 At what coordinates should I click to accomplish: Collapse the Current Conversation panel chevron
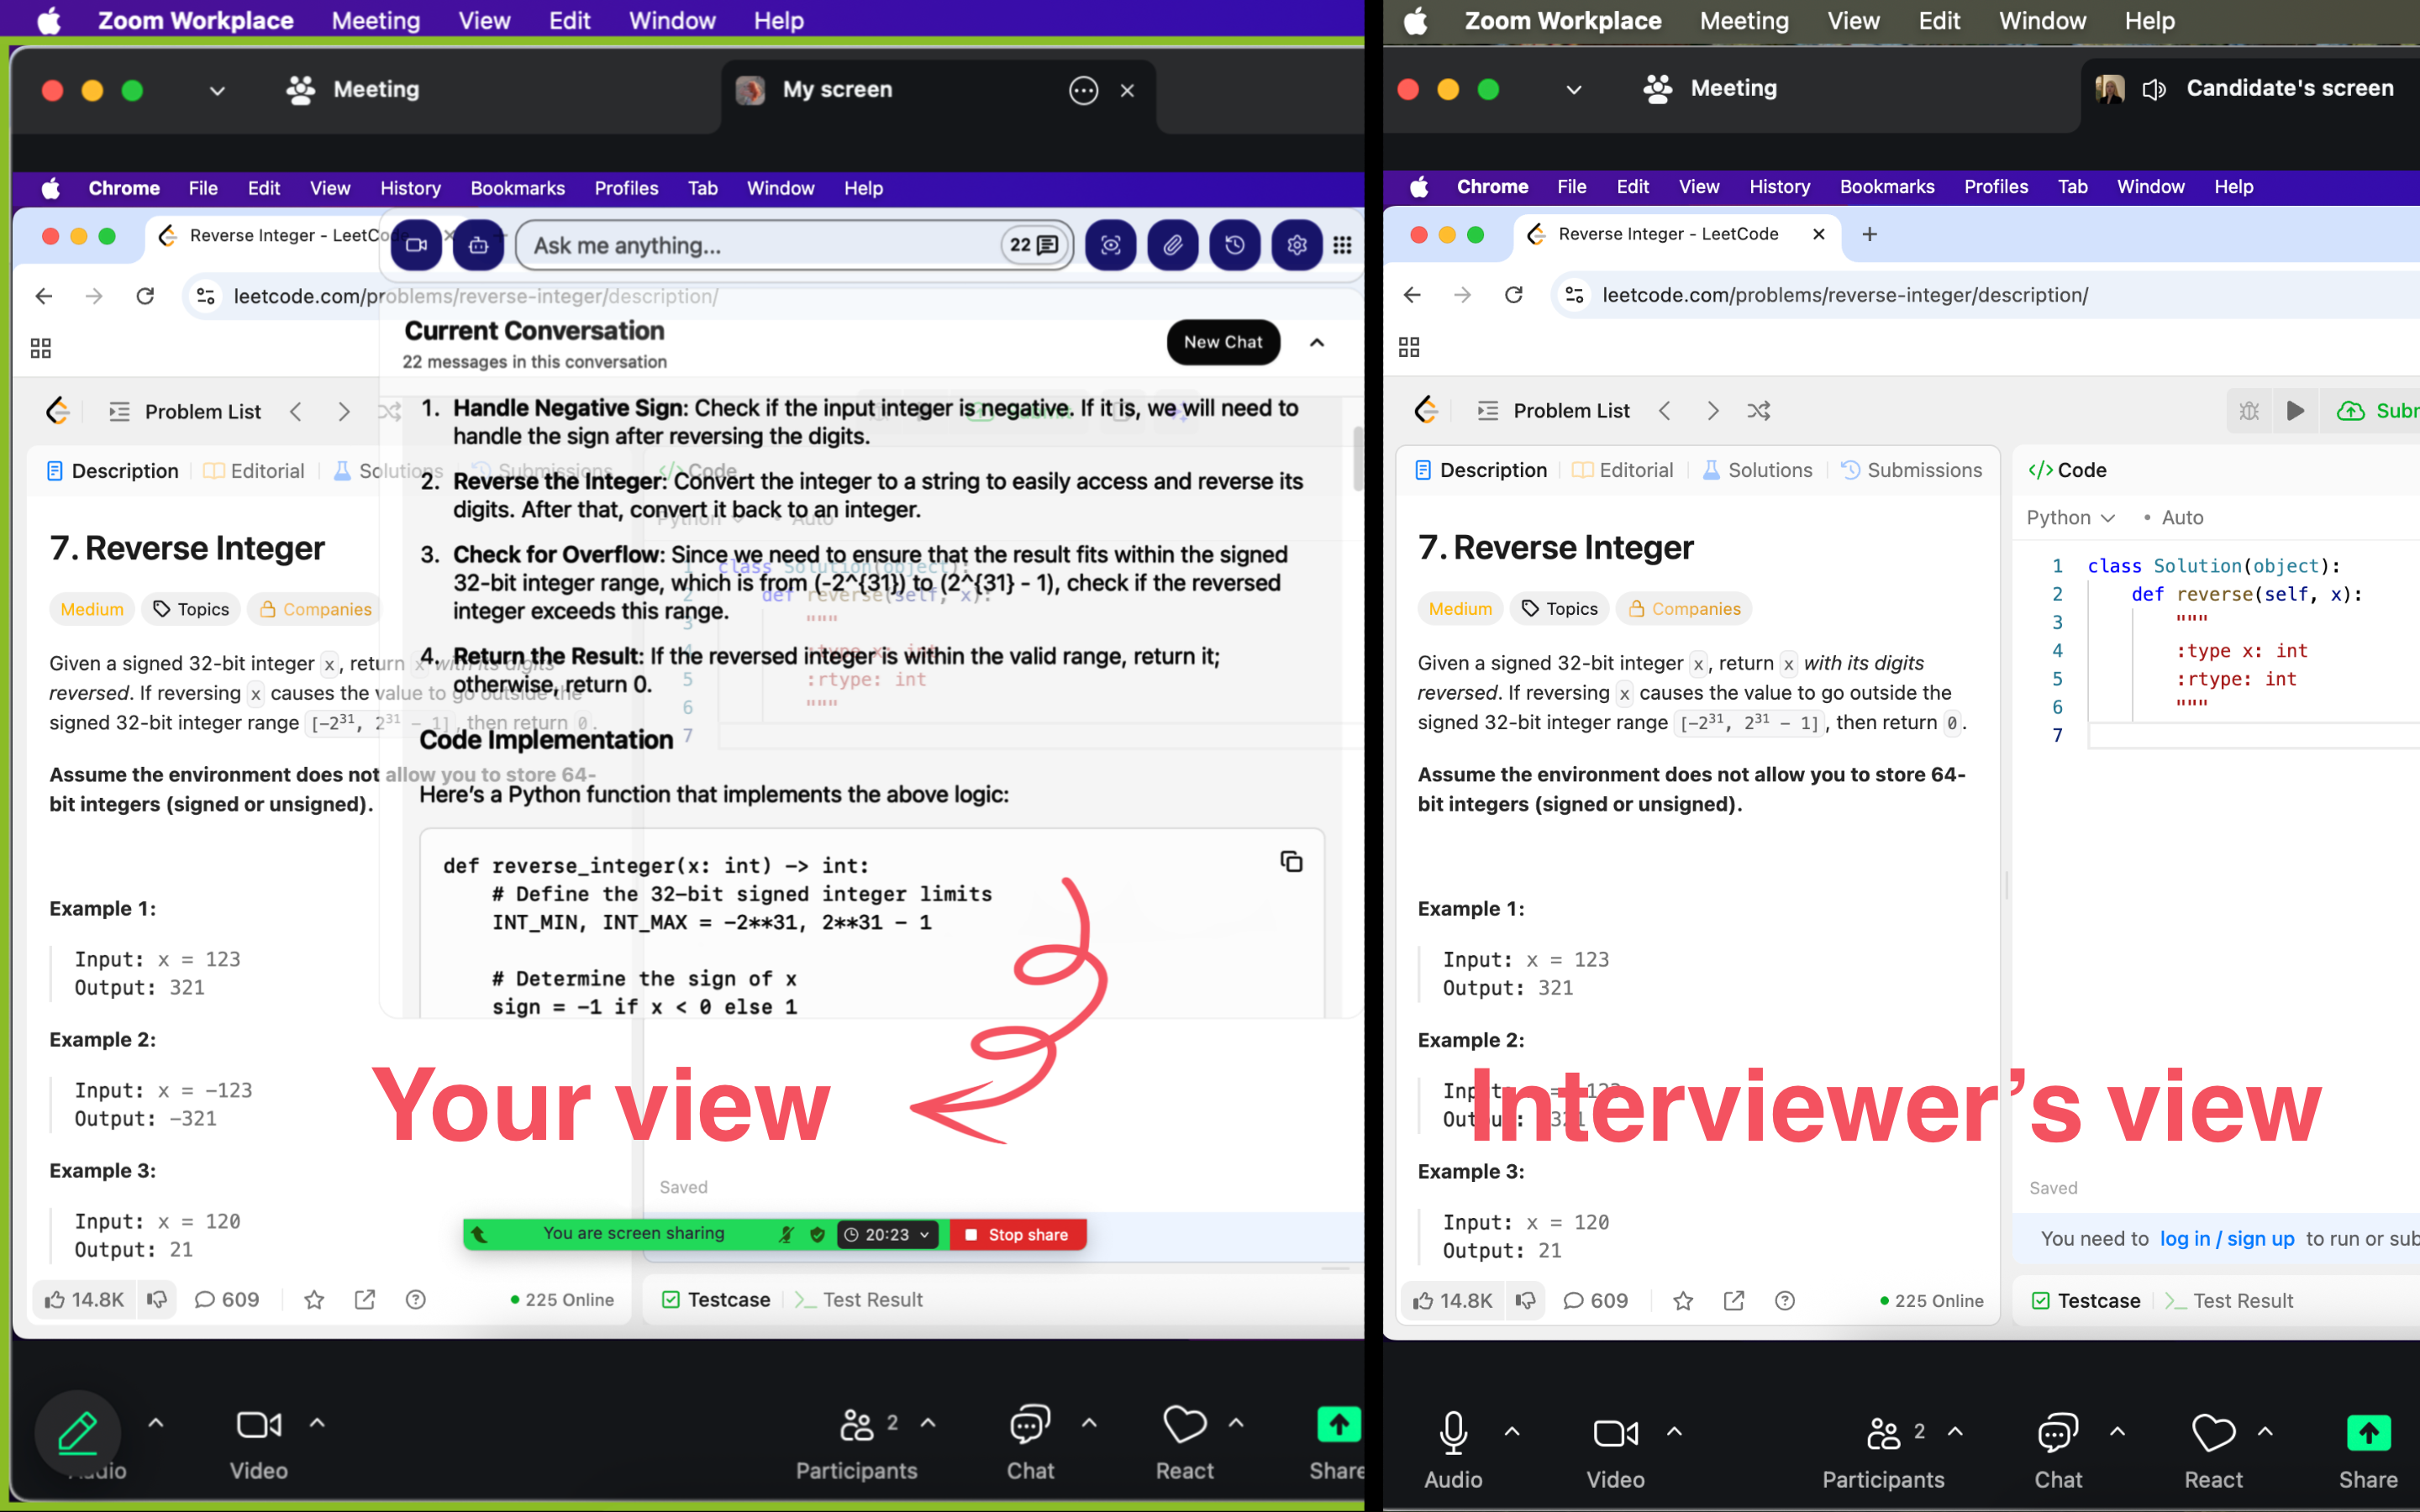click(1316, 343)
